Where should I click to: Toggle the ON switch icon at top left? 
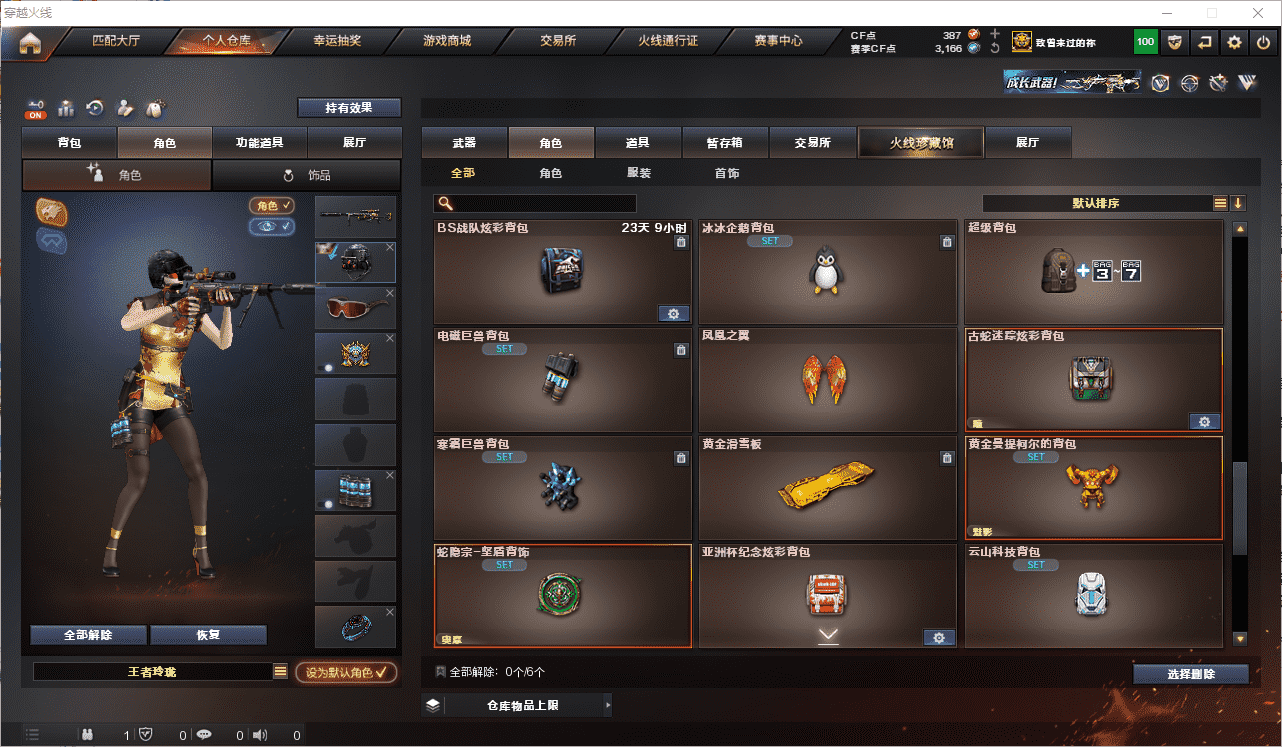coord(36,109)
